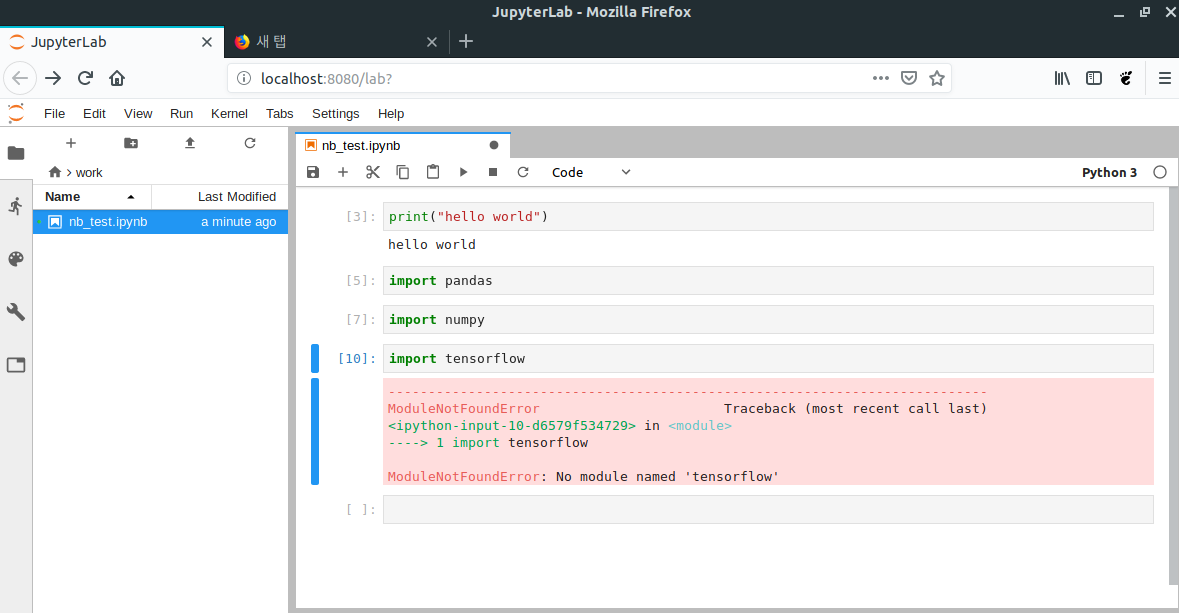The width and height of the screenshot is (1179, 613).
Task: Collapse cell [10] input using blue bar
Action: 315,359
